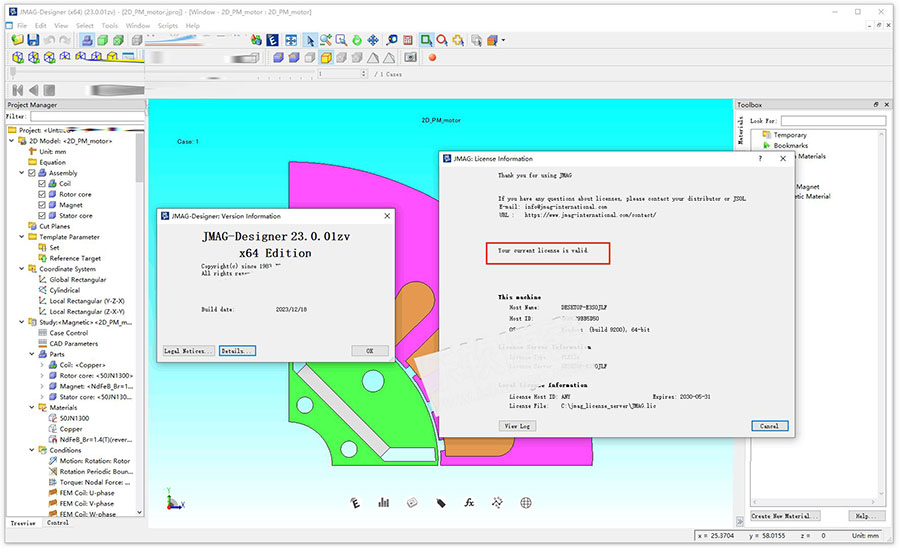Click the globe grid icon below the model
Image resolution: width=900 pixels, height=548 pixels.
pos(526,503)
